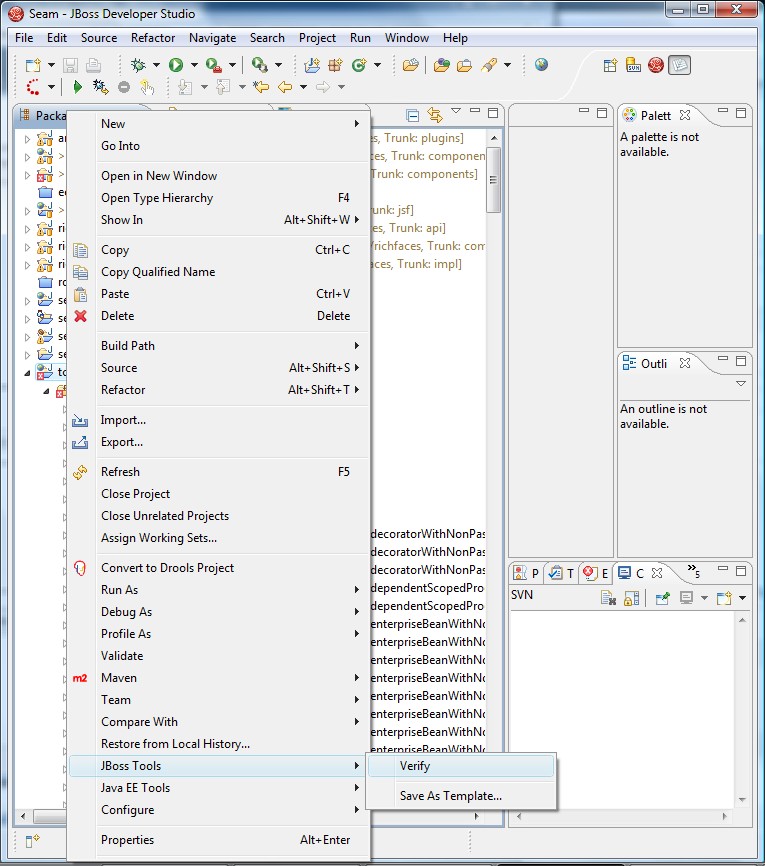This screenshot has height=866, width=765.
Task: Choose Verify from JBoss Tools submenu
Action: (461, 766)
